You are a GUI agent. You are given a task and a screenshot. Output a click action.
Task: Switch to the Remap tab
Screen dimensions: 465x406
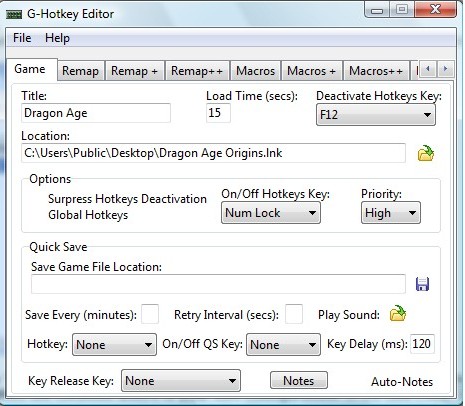80,71
